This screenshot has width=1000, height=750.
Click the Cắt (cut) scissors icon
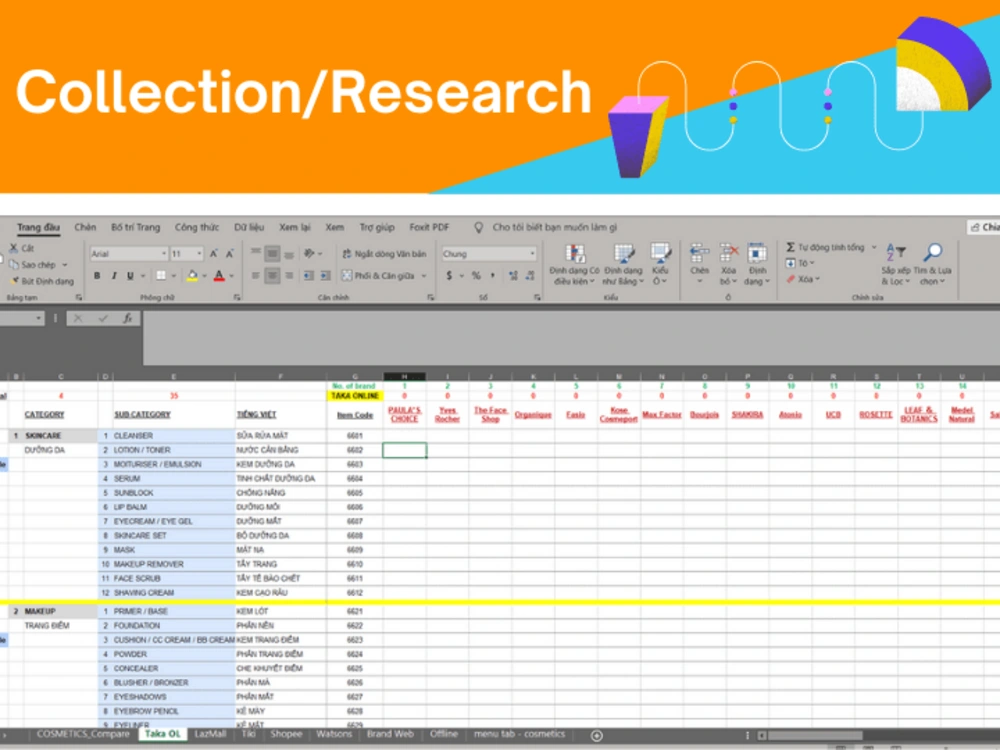[x=13, y=249]
